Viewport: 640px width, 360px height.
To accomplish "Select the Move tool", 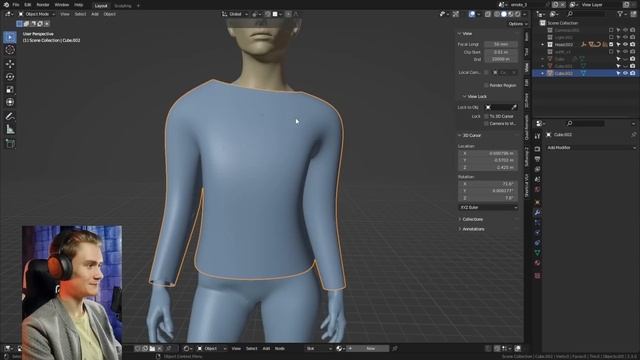I will pos(10,64).
